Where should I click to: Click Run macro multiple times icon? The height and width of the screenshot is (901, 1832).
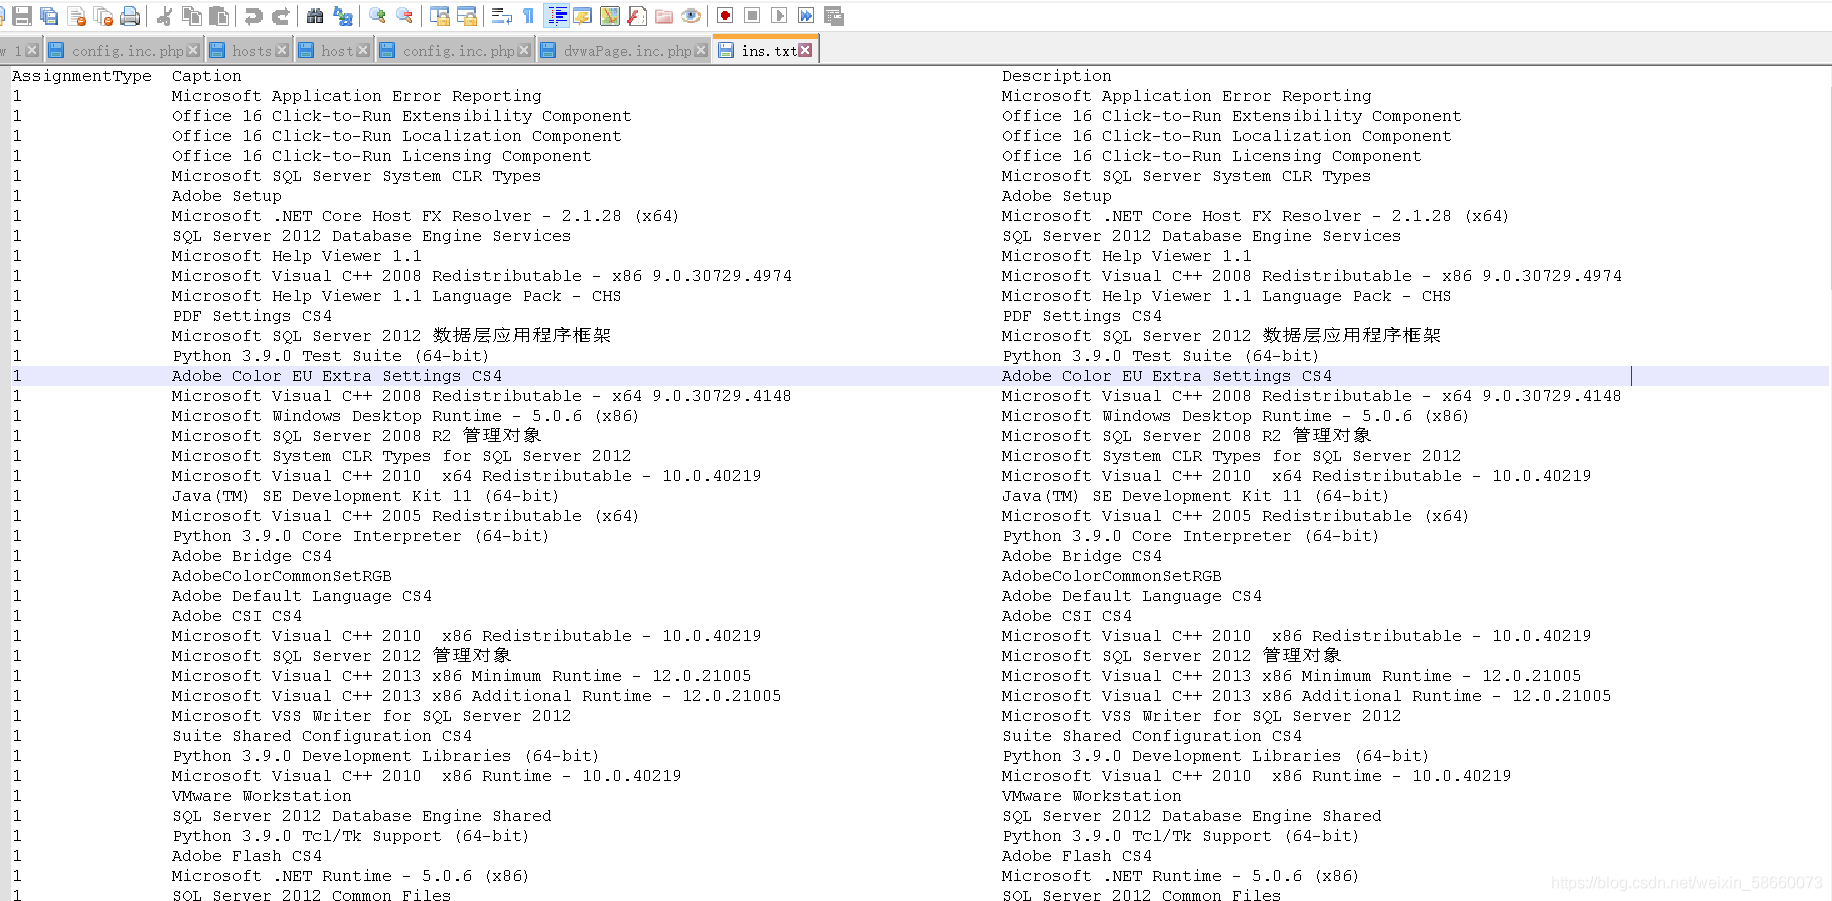[x=806, y=16]
